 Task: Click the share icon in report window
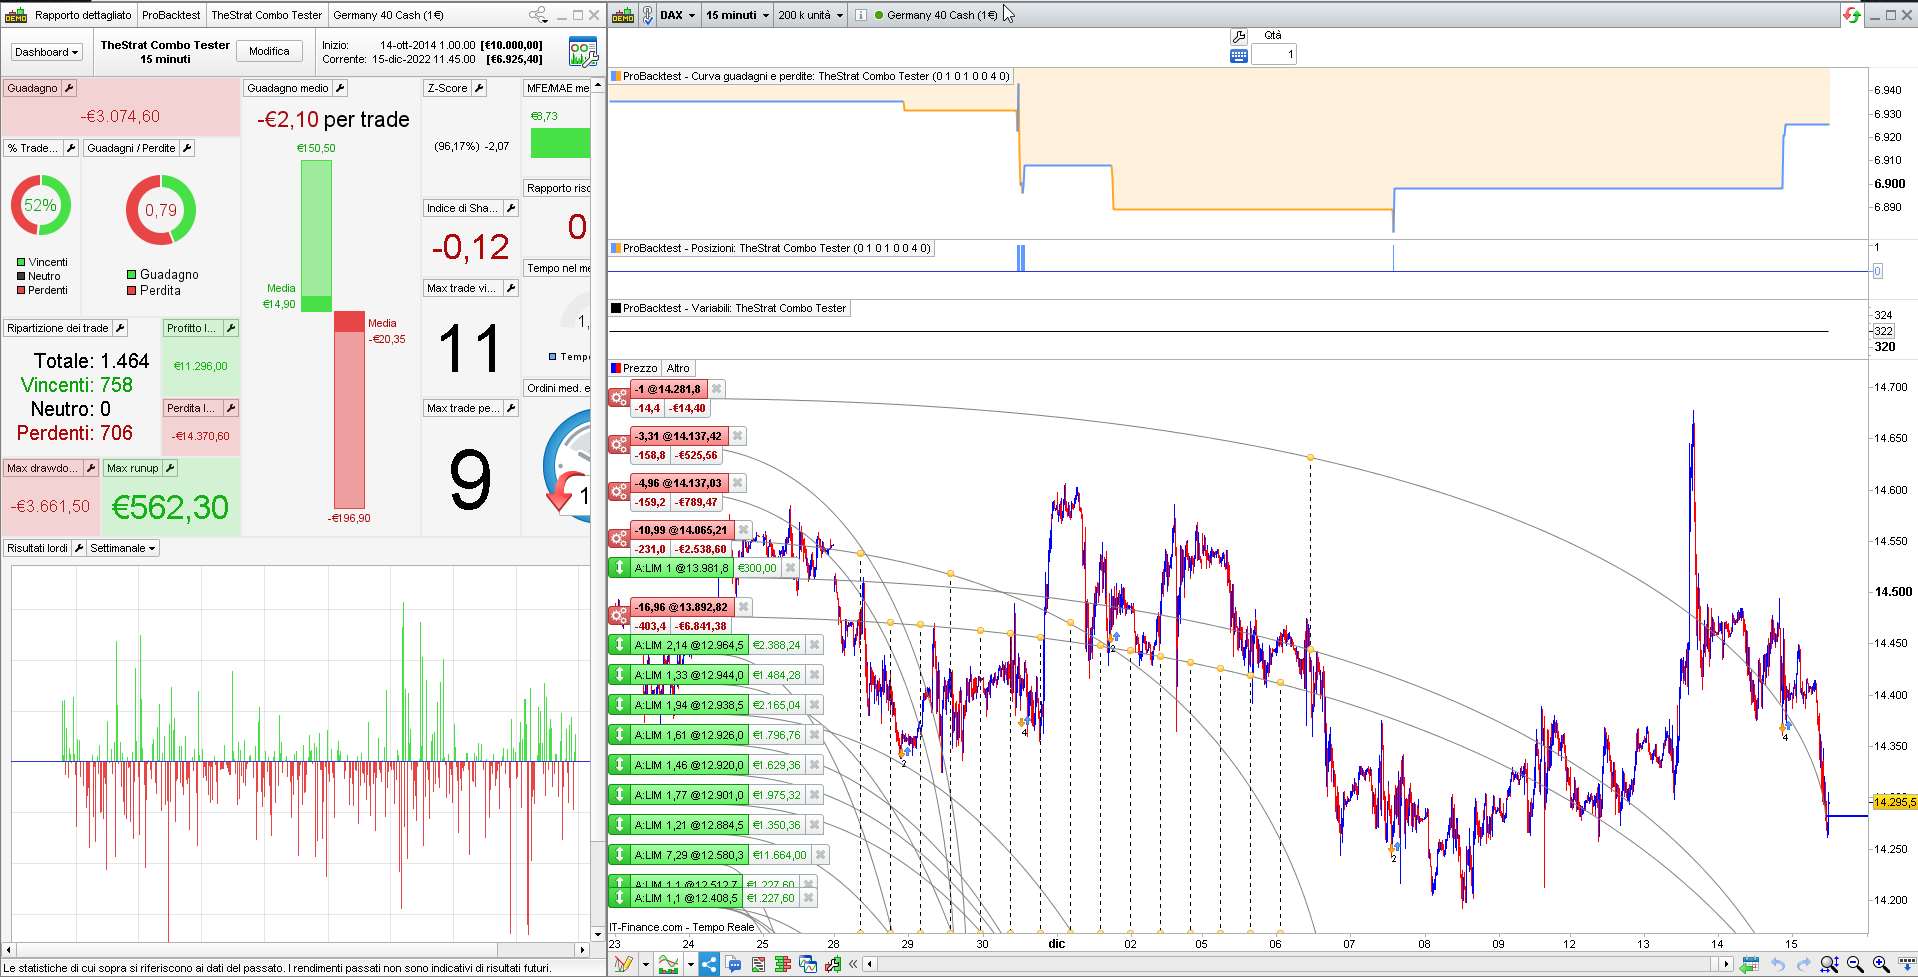coord(538,15)
